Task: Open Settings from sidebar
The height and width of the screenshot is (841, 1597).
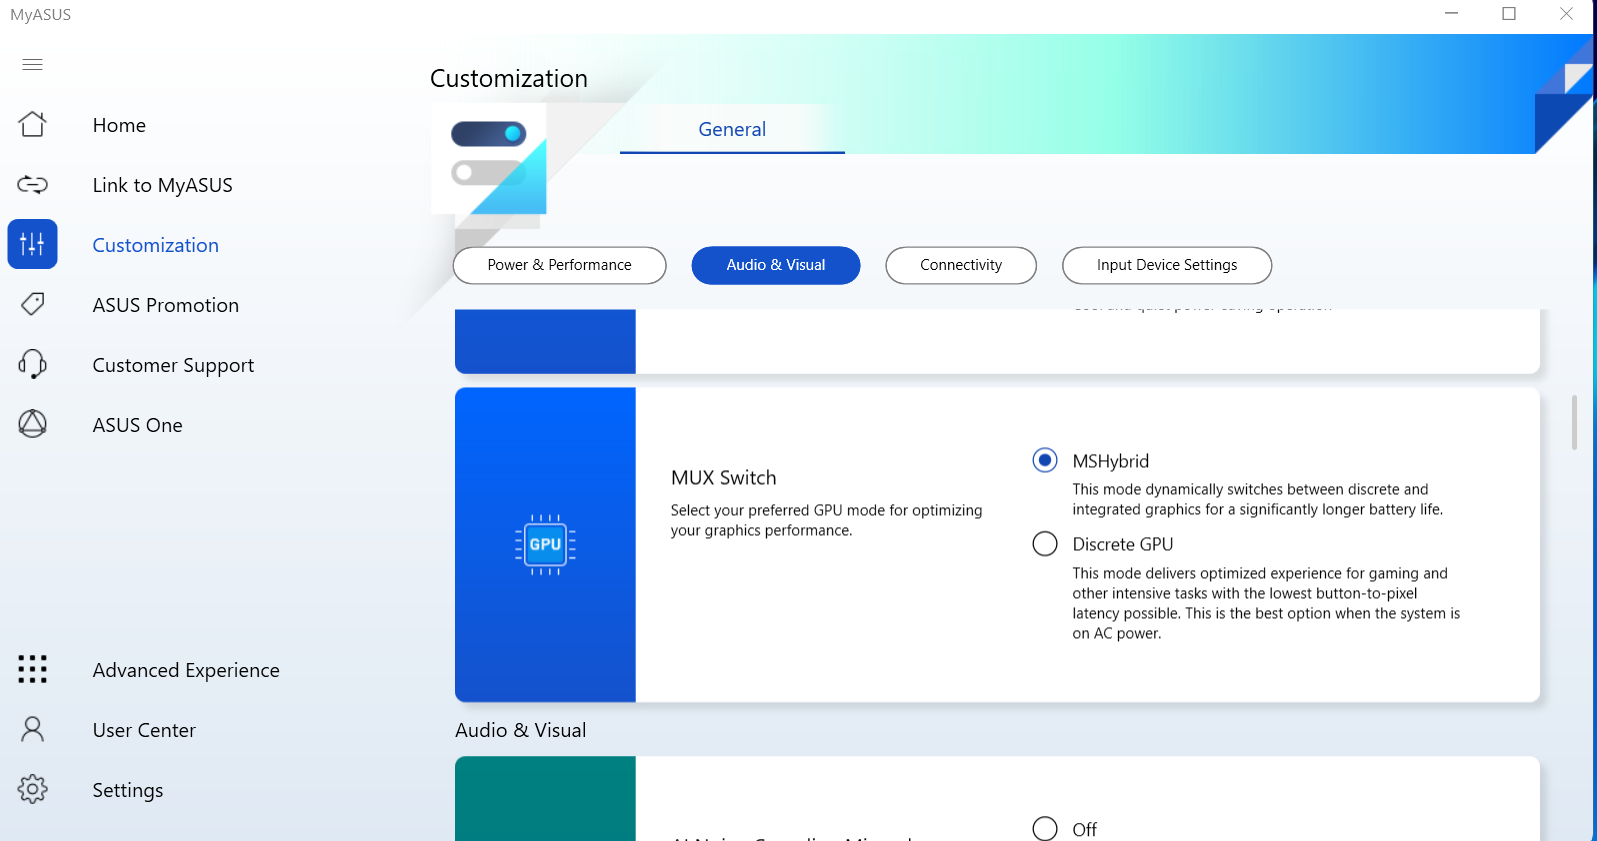Action: pyautogui.click(x=127, y=790)
